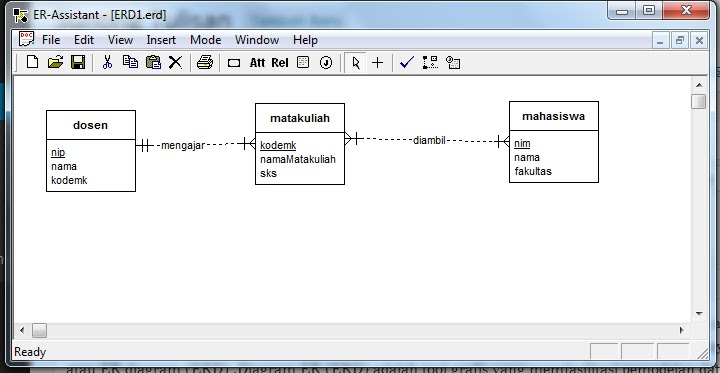This screenshot has height=373, width=720.
Task: Click the Ready status bar text
Action: pyautogui.click(x=30, y=352)
